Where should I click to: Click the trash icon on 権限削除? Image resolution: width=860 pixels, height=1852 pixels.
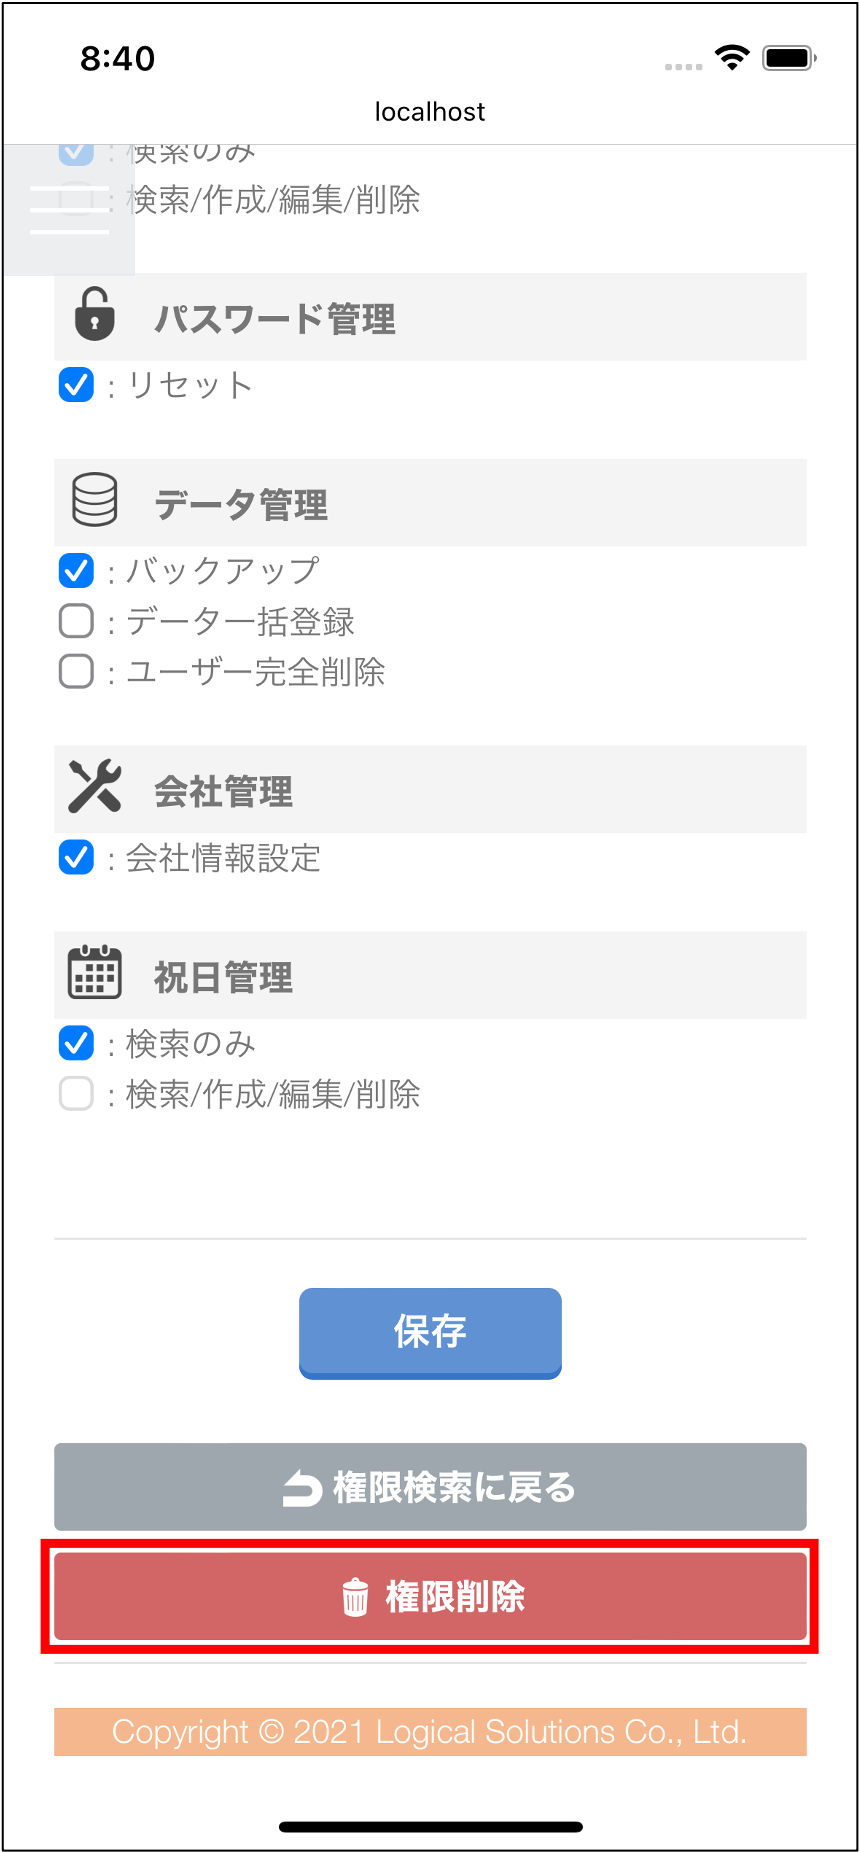(x=355, y=1597)
